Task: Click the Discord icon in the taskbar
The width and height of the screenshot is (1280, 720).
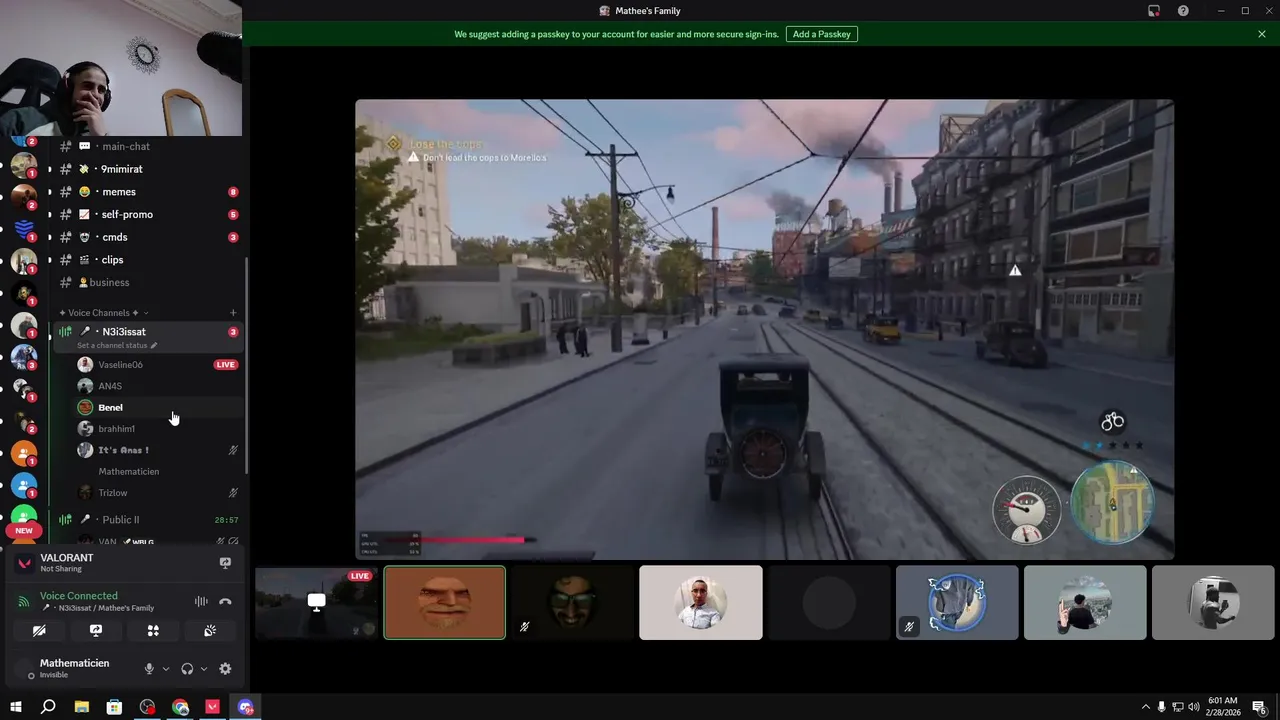Action: pyautogui.click(x=246, y=707)
